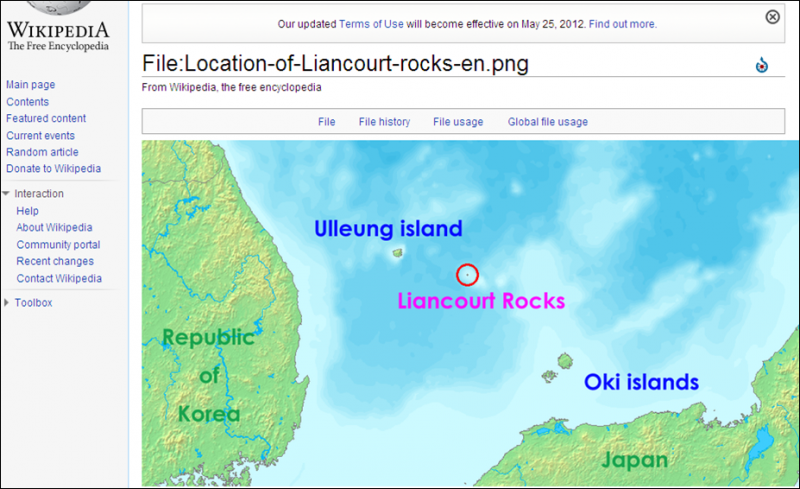Screen dimensions: 800x489
Task: Jump to the File history tab
Action: [x=384, y=122]
